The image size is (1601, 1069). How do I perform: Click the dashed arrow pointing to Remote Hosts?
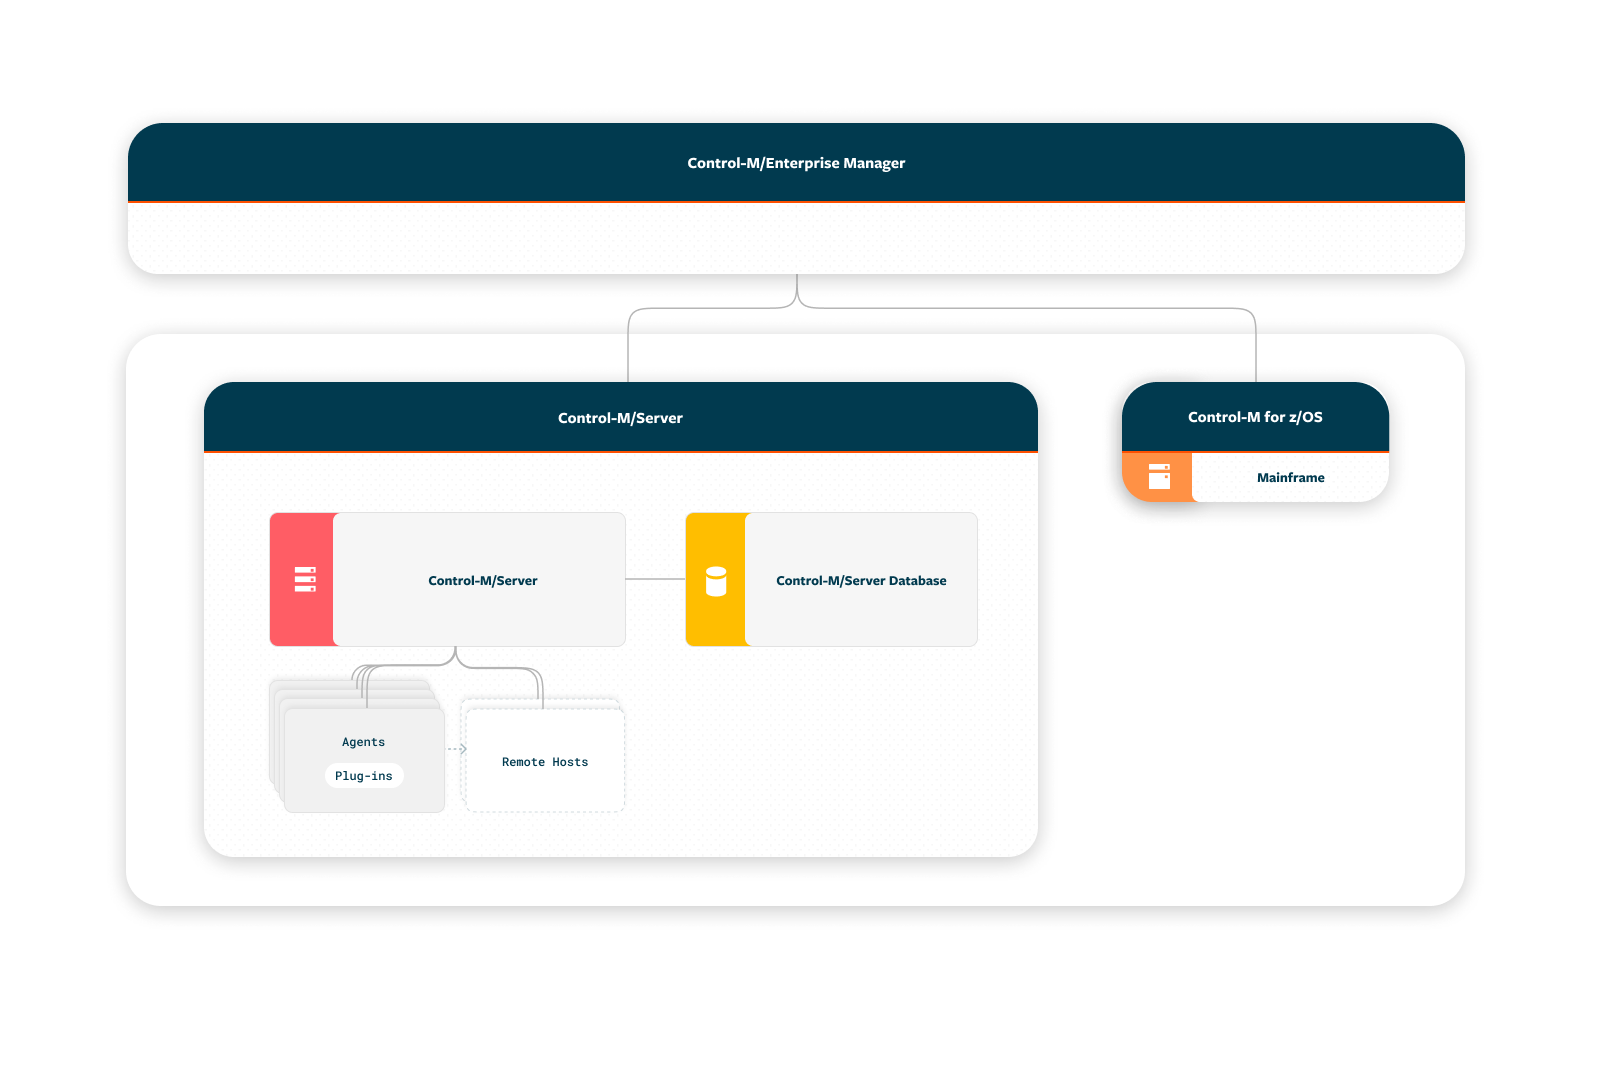[457, 749]
